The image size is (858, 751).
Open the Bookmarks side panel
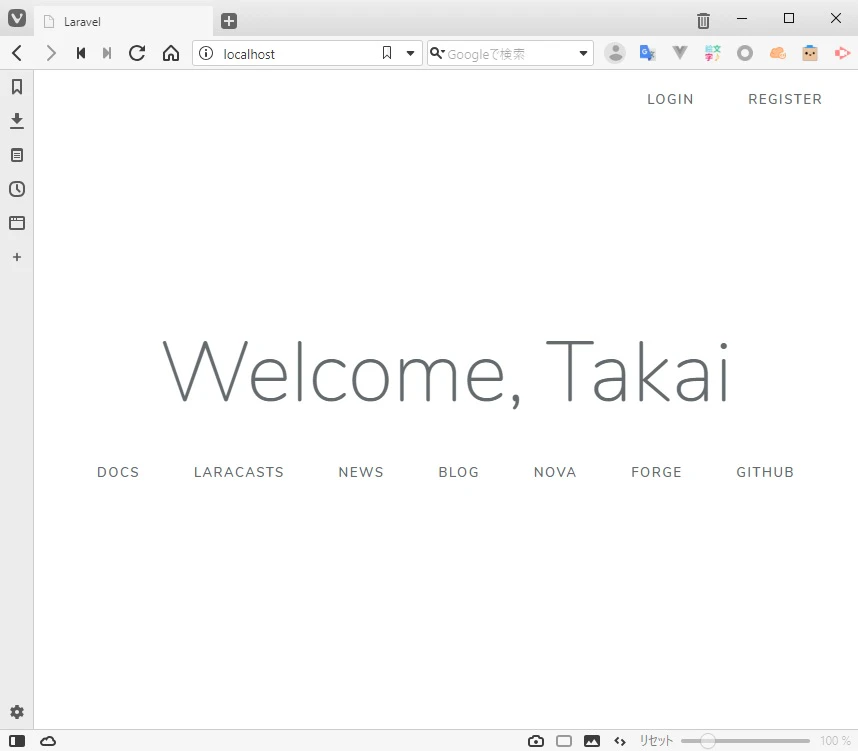coord(17,86)
